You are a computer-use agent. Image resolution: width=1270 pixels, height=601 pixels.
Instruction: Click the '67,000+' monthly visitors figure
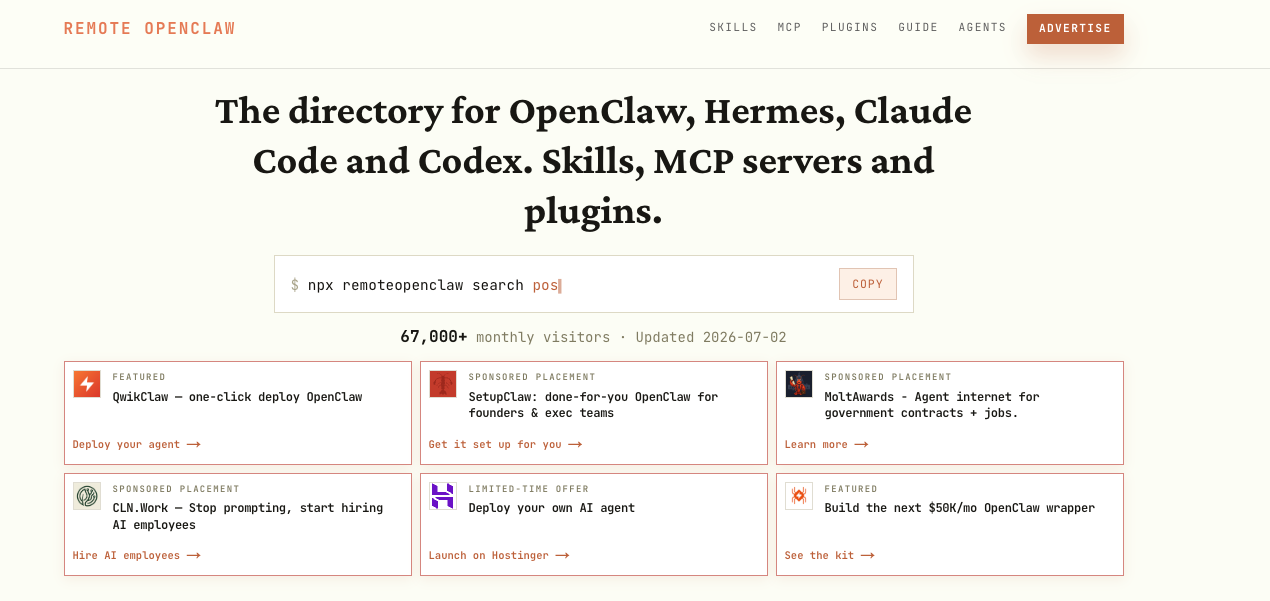pos(434,337)
